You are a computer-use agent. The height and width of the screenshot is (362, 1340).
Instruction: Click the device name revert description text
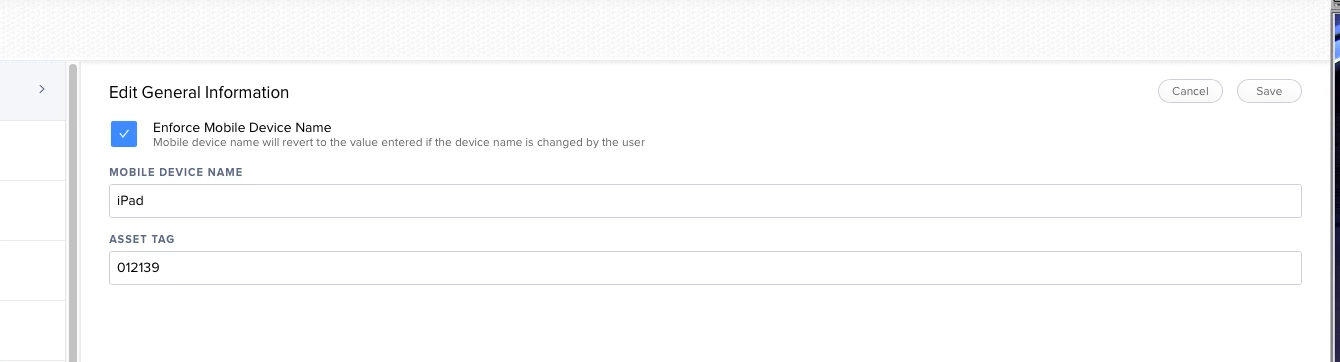coord(399,142)
